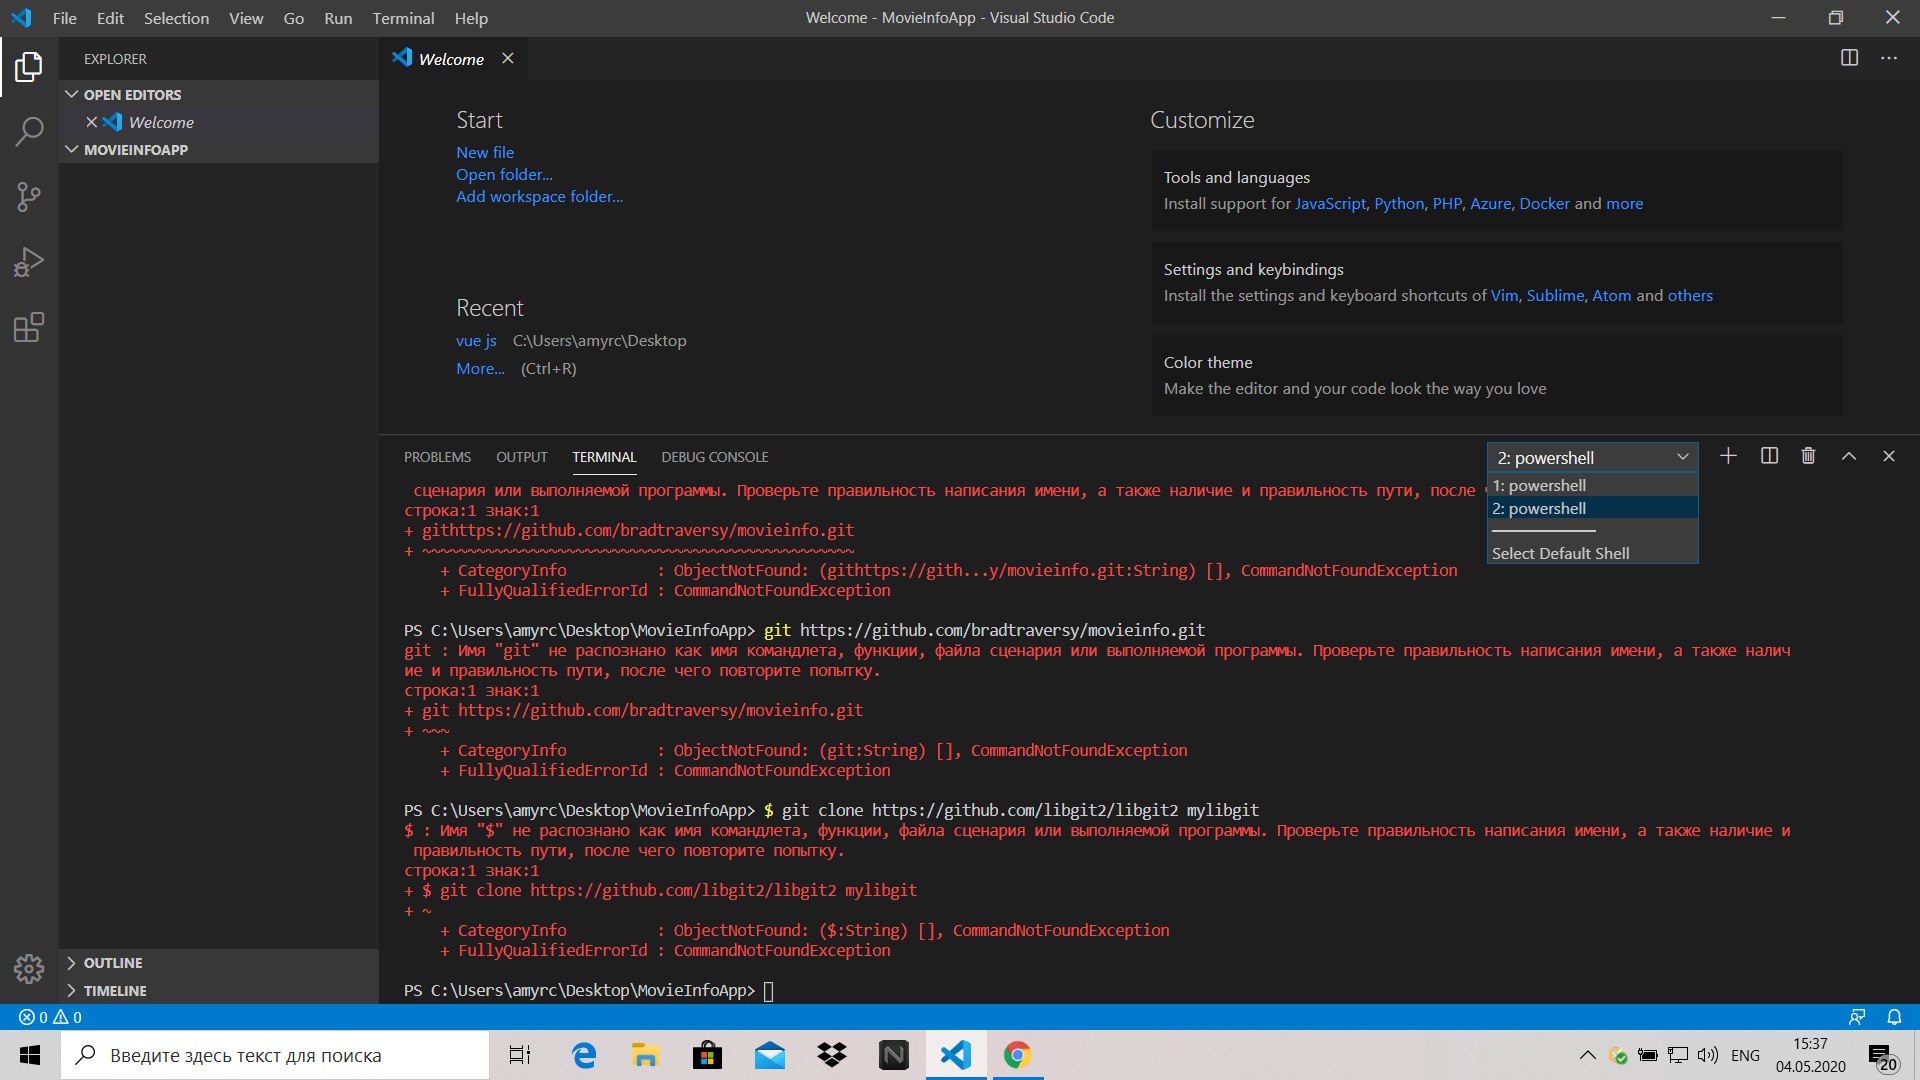Select '2: powershell' terminal option

click(1592, 508)
